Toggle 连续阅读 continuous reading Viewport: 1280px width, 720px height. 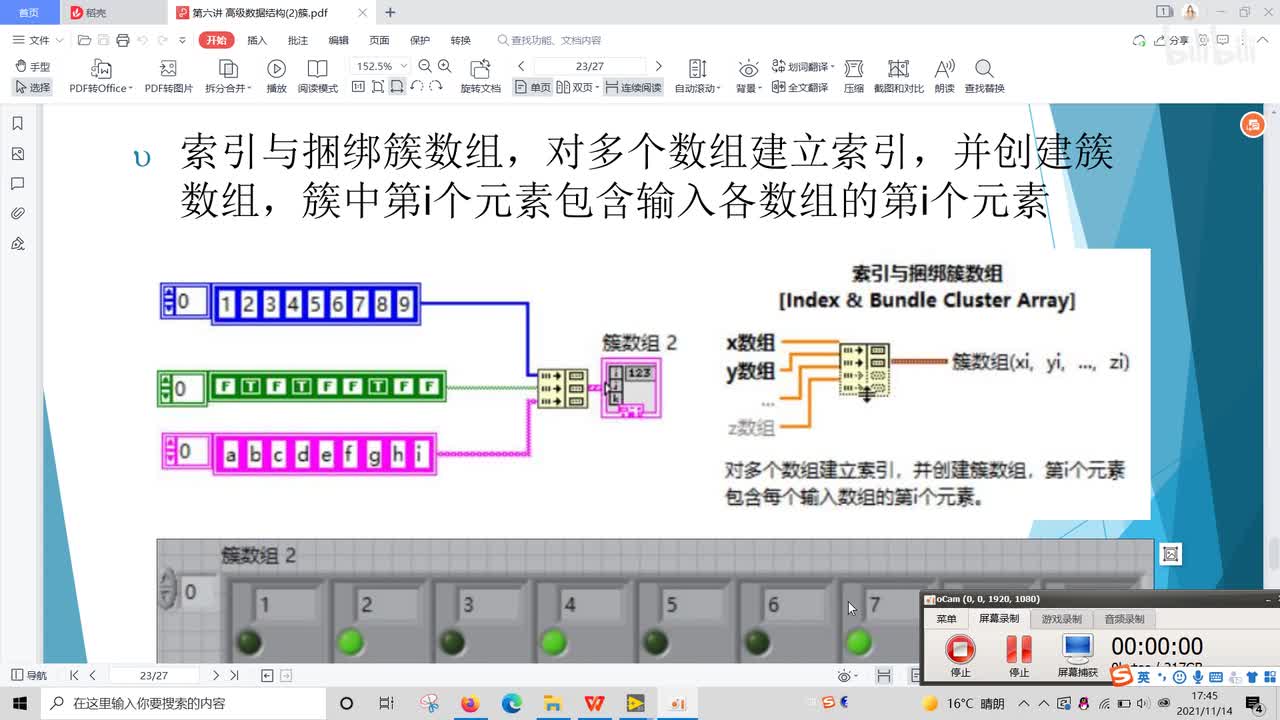(633, 88)
